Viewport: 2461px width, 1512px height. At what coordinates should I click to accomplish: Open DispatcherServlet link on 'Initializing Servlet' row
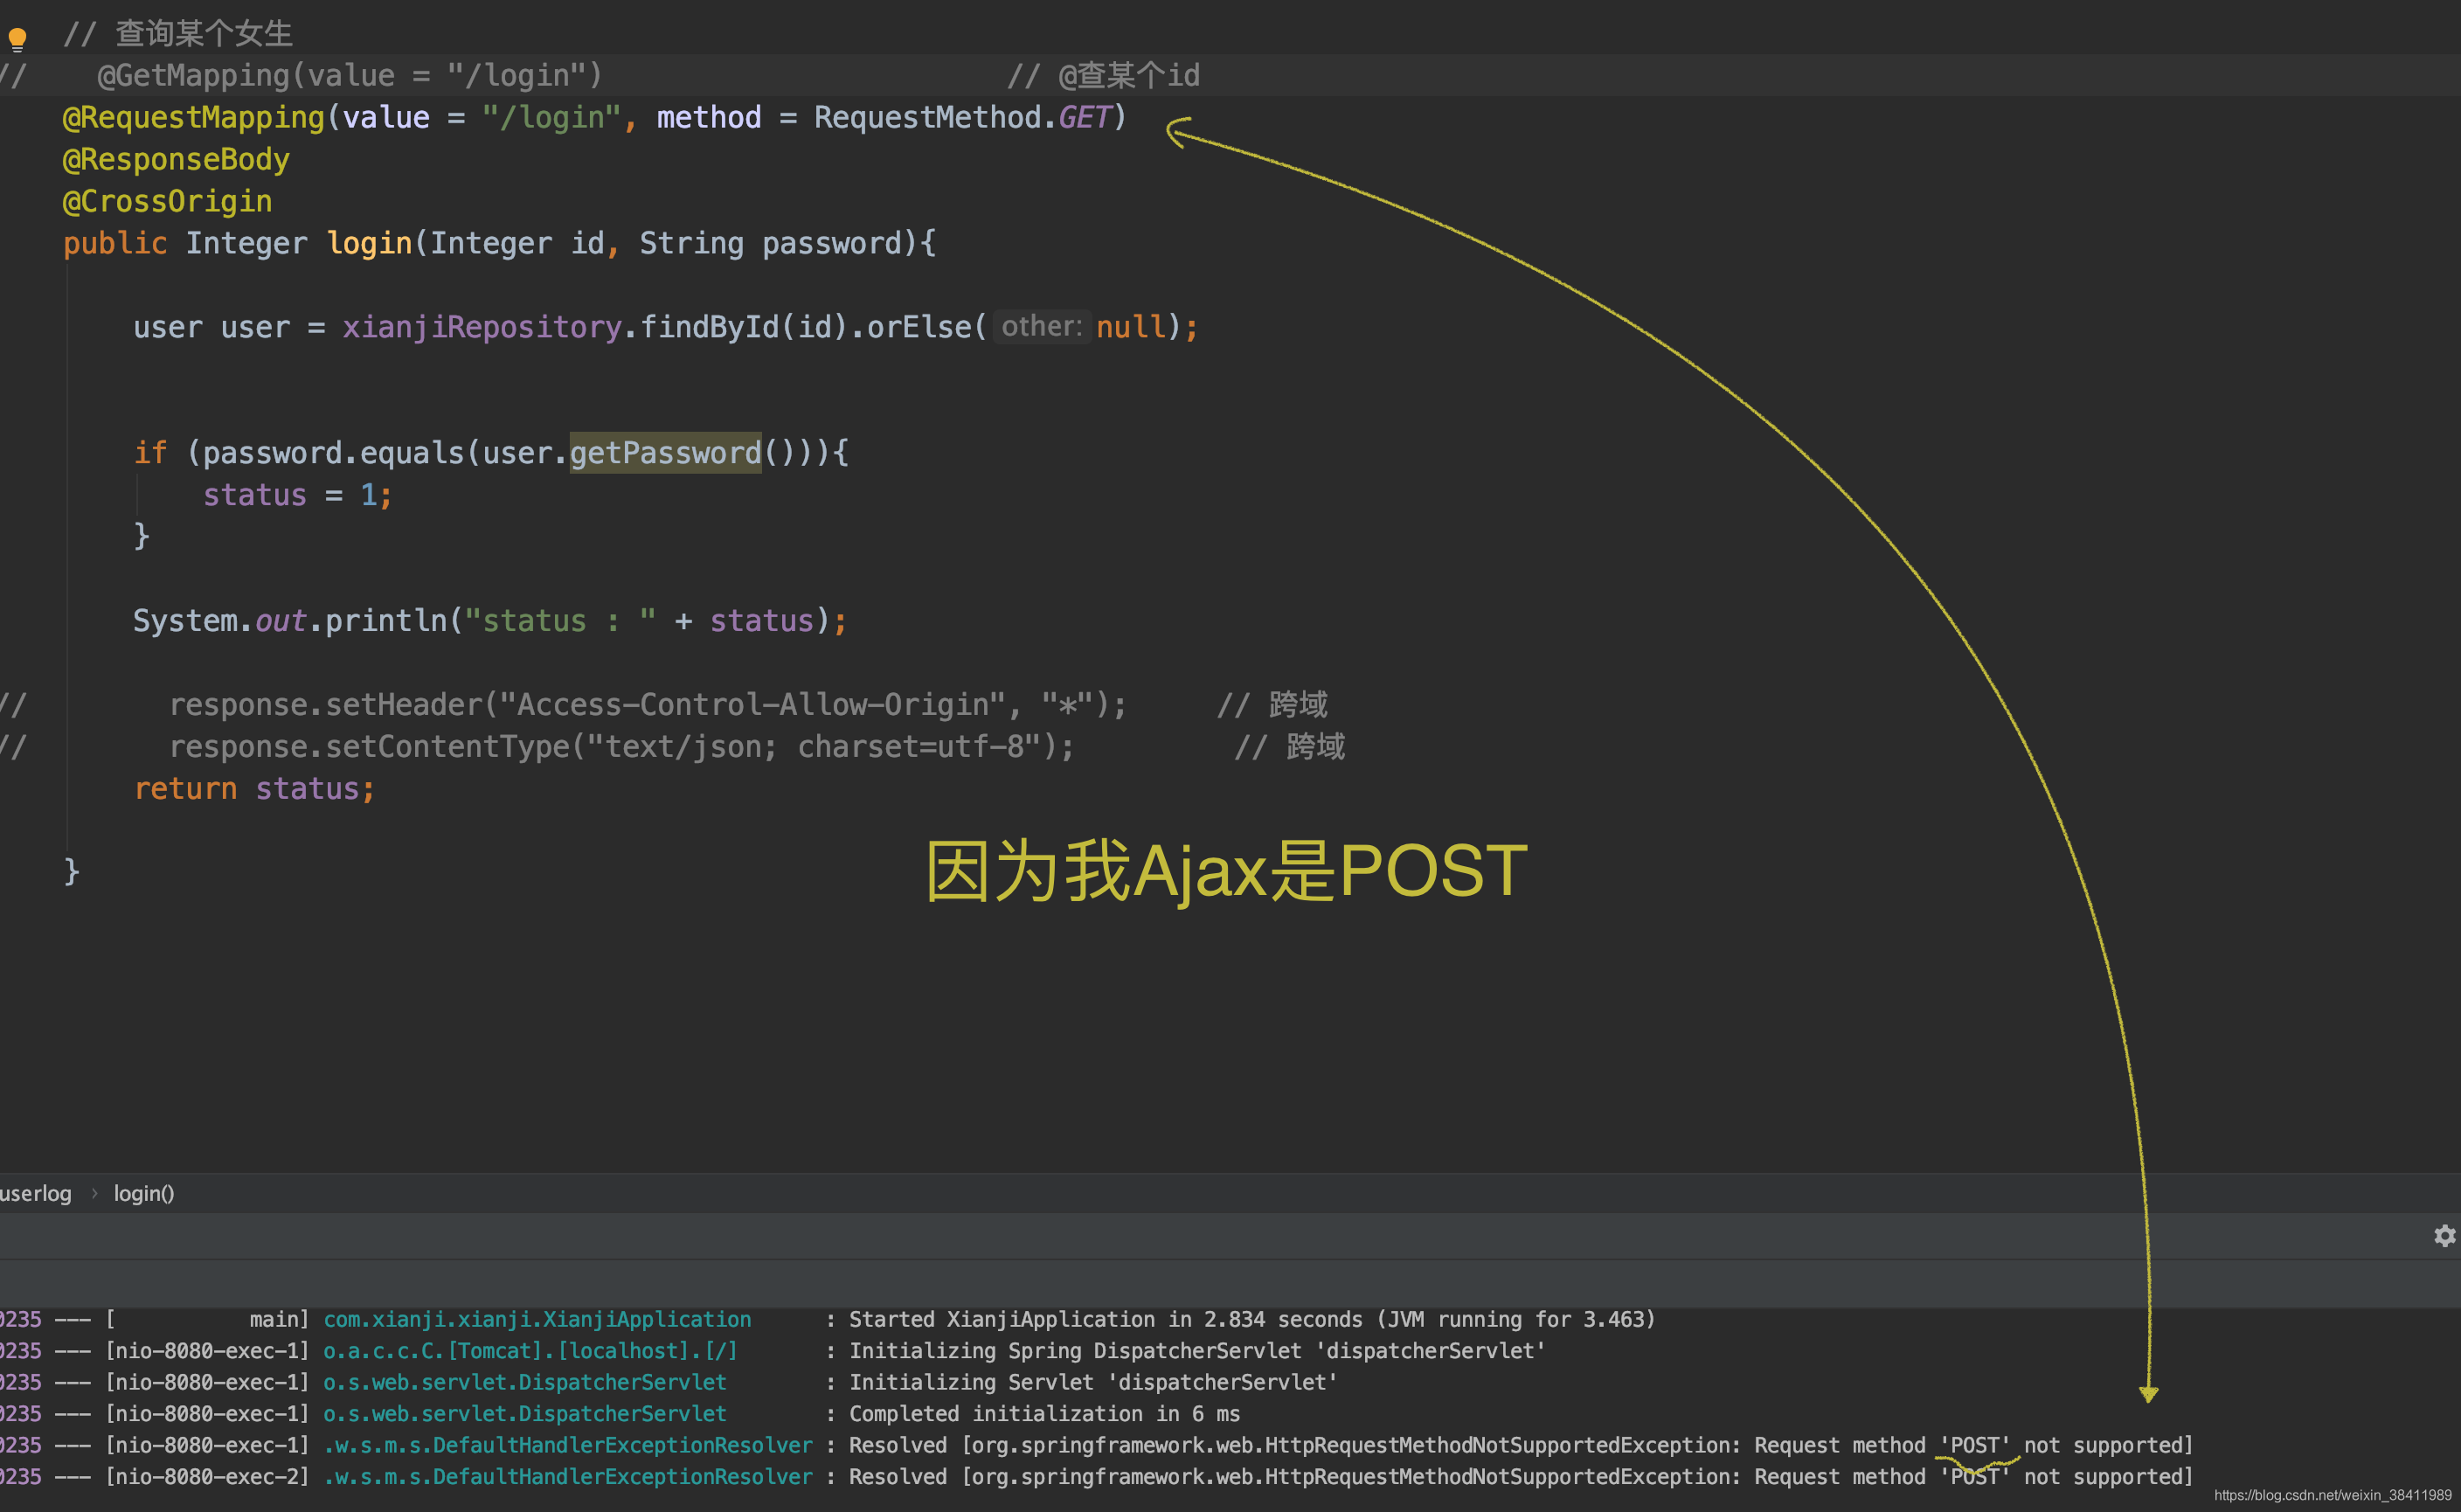click(525, 1382)
